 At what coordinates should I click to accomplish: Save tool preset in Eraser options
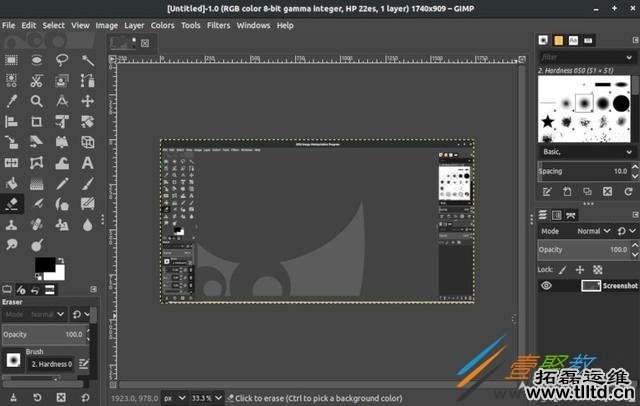click(13, 397)
